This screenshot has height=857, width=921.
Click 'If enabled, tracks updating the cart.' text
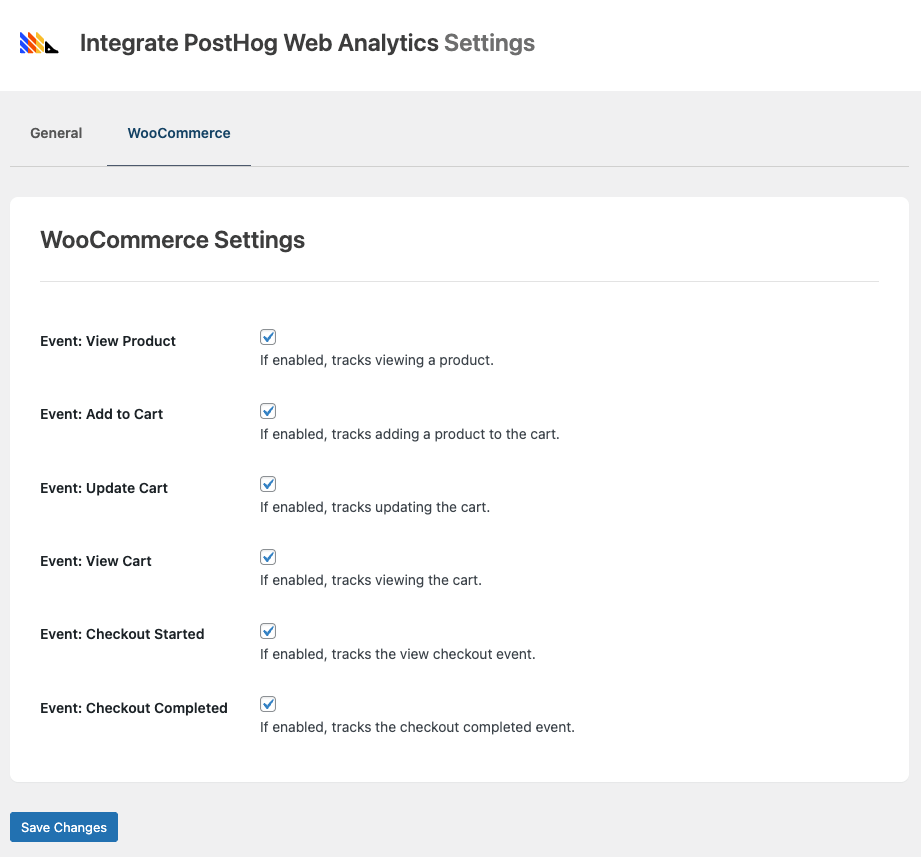375,507
